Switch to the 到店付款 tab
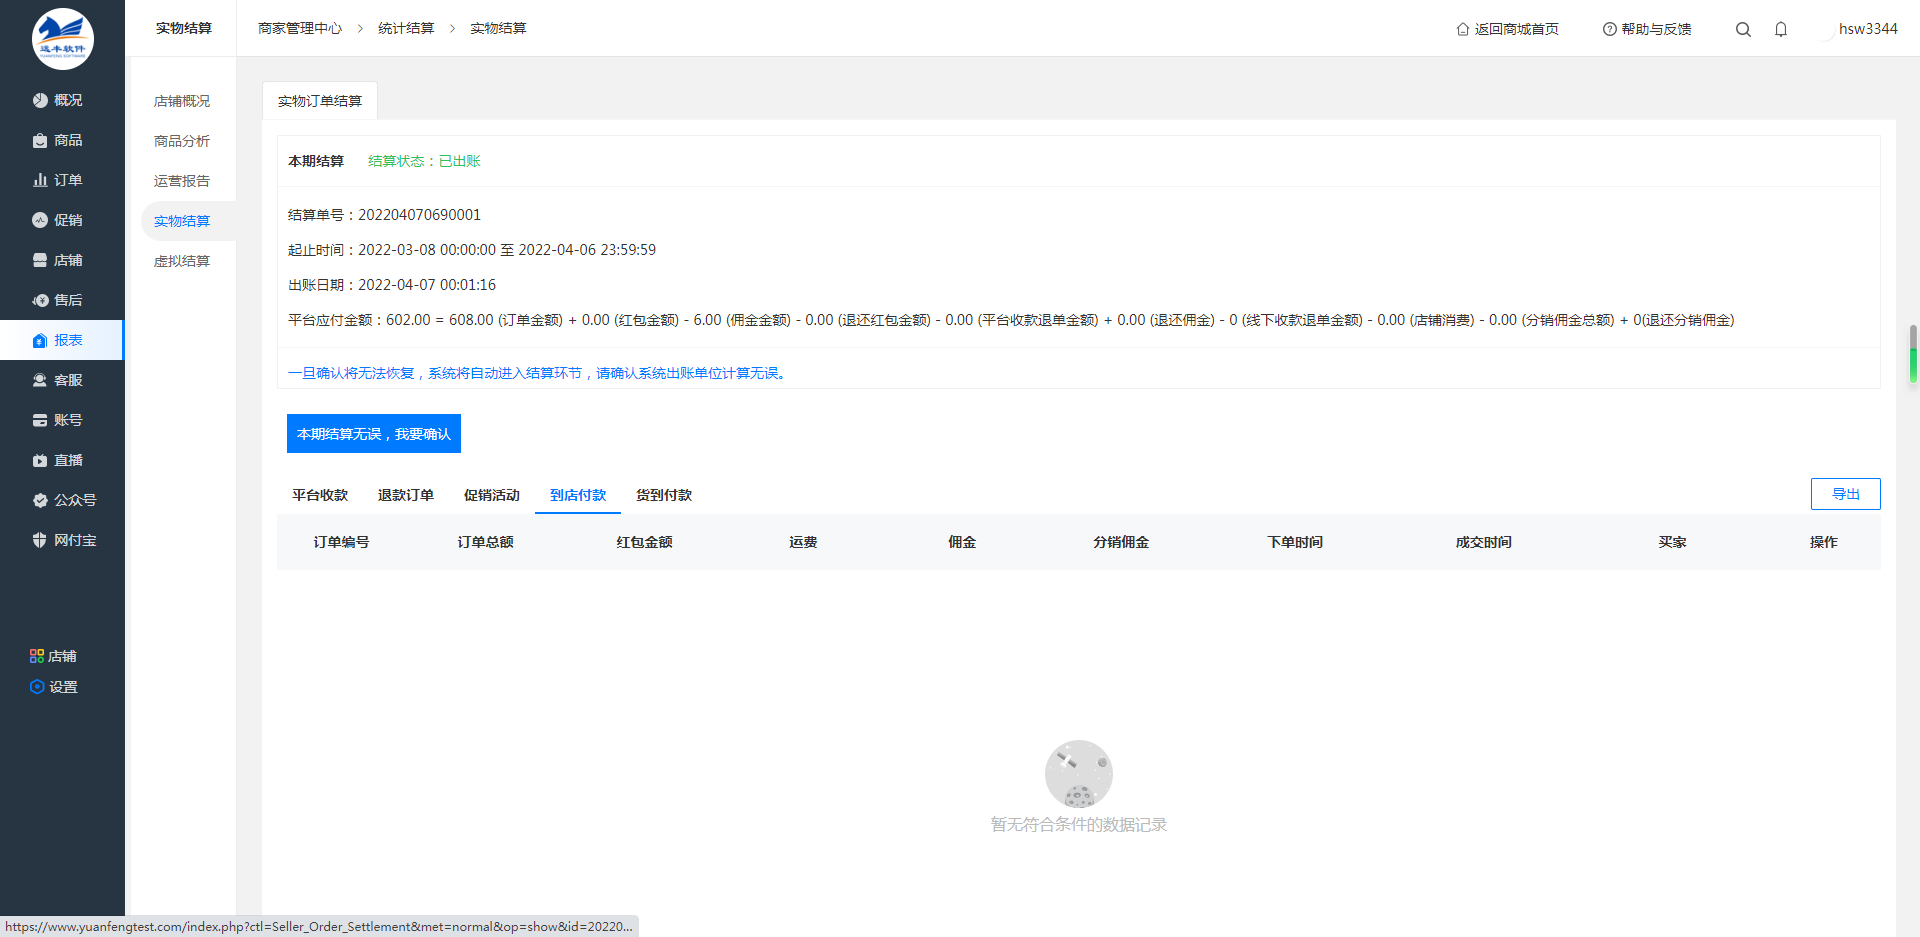The image size is (1920, 937). pos(578,495)
